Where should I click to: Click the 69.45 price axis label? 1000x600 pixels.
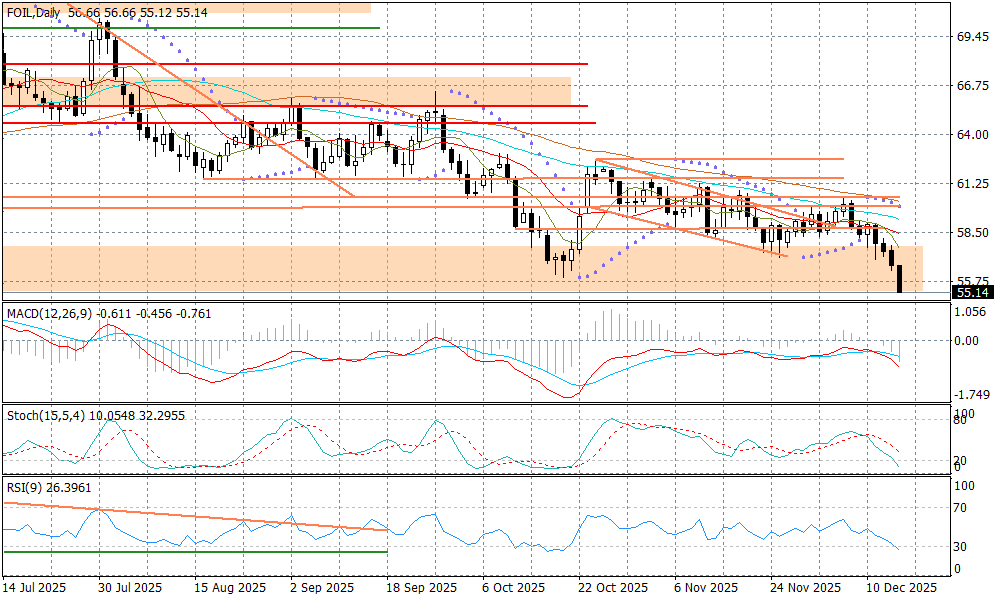coord(972,37)
